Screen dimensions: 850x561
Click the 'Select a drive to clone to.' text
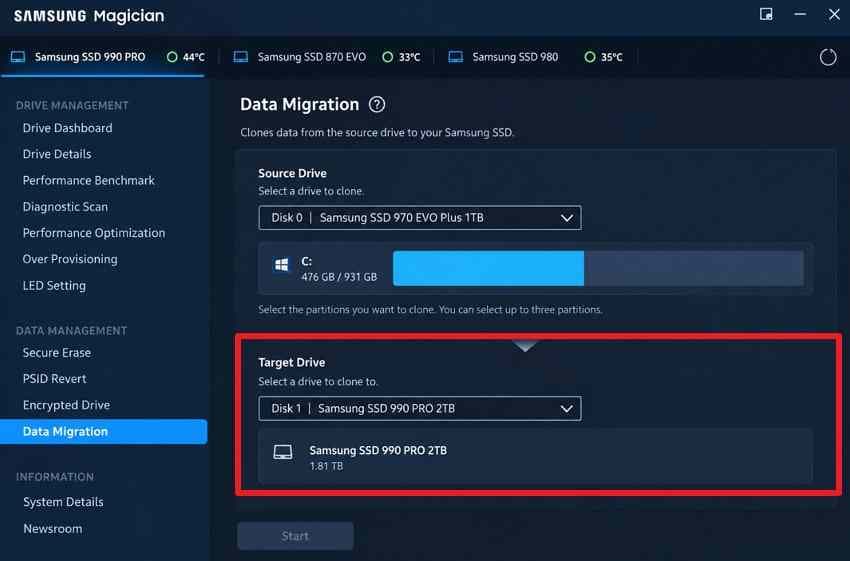click(x=318, y=382)
